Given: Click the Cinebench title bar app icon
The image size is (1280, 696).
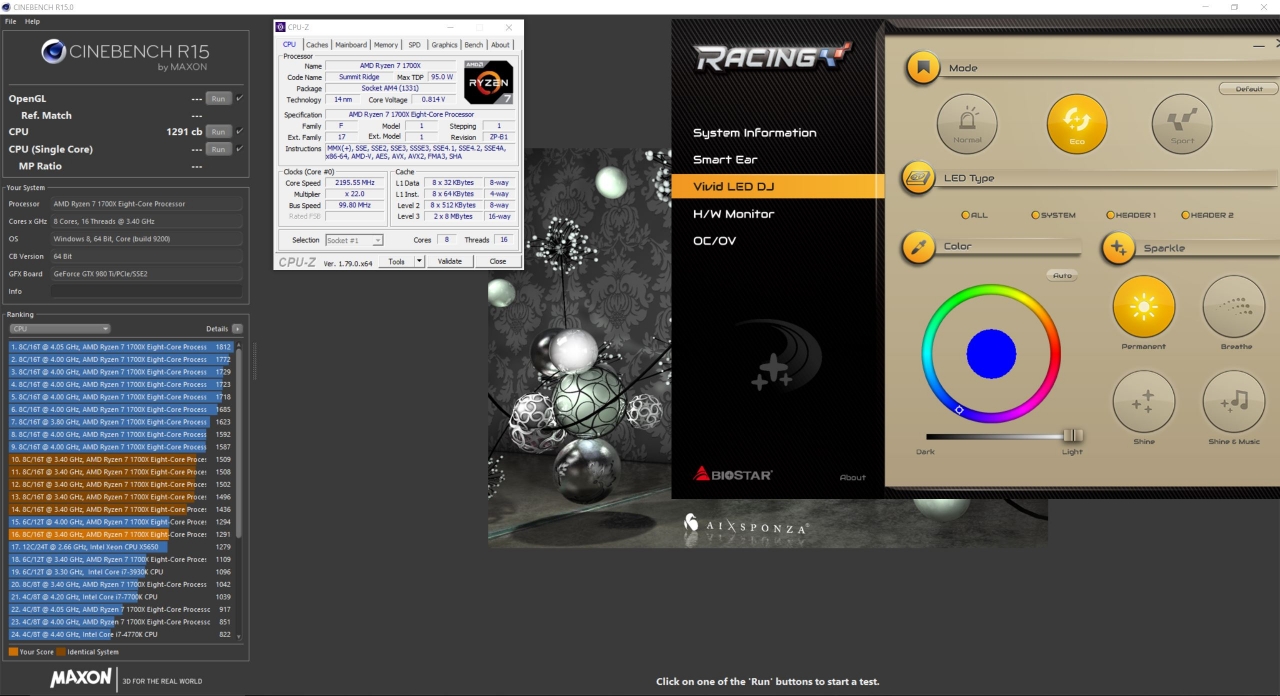Looking at the screenshot, I should click(6, 7).
